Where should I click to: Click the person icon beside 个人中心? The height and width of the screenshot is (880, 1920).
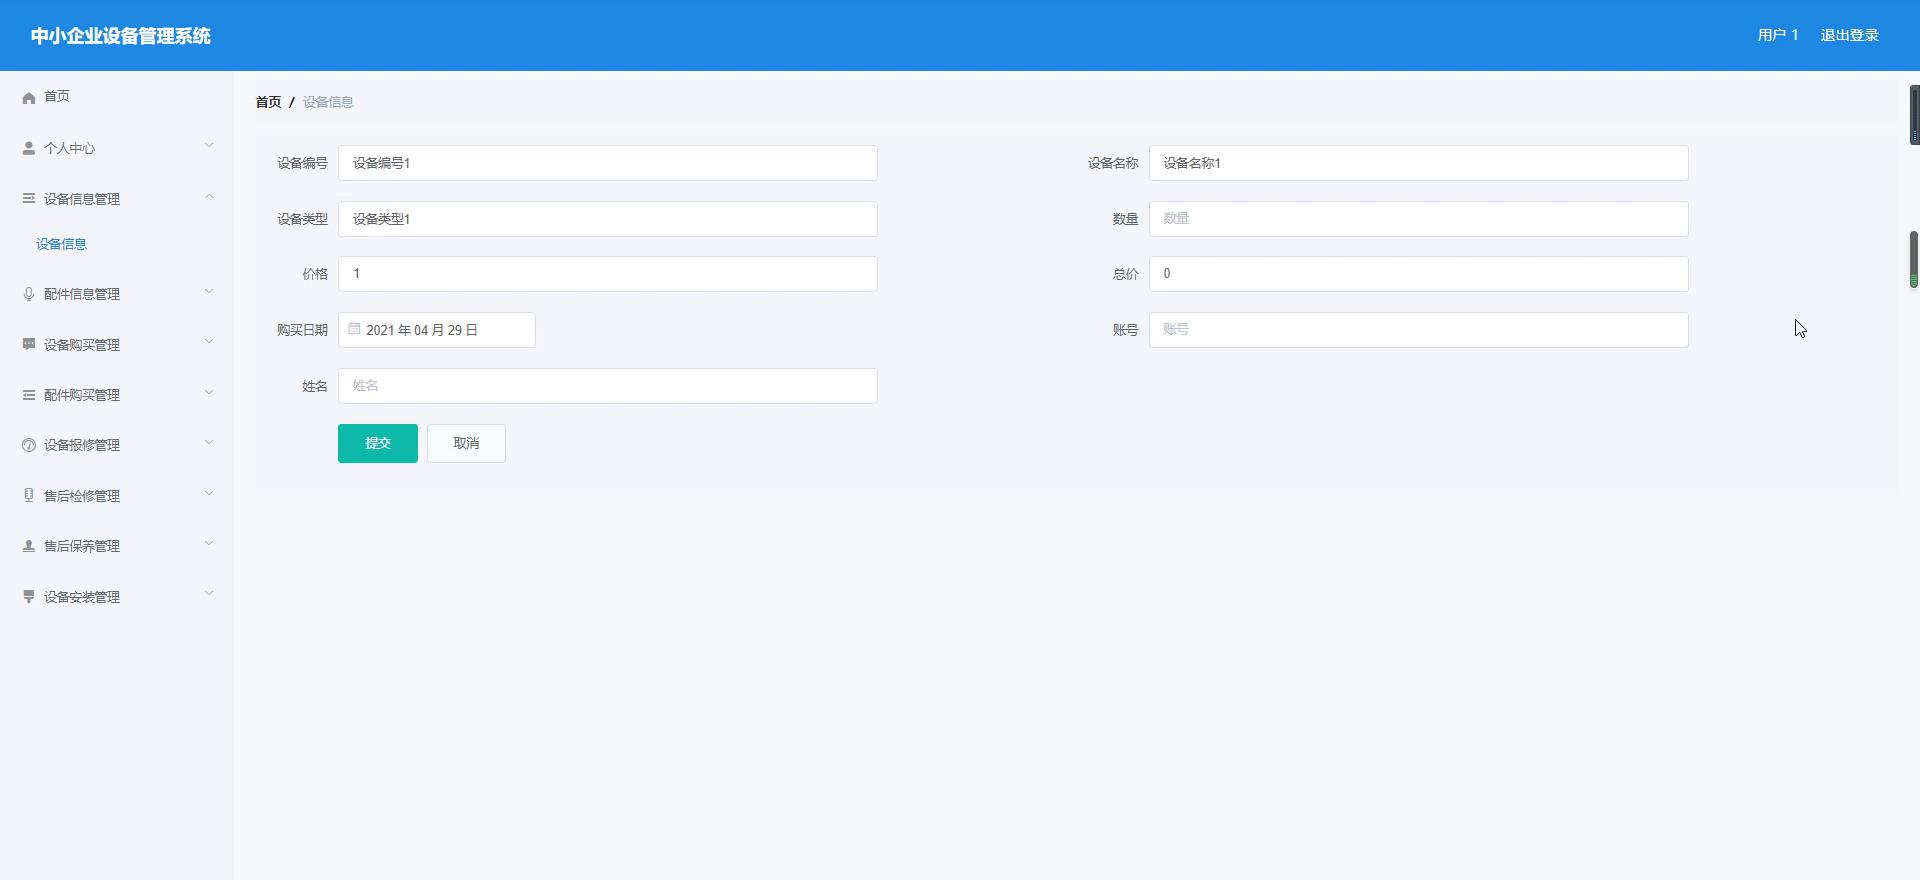click(29, 148)
